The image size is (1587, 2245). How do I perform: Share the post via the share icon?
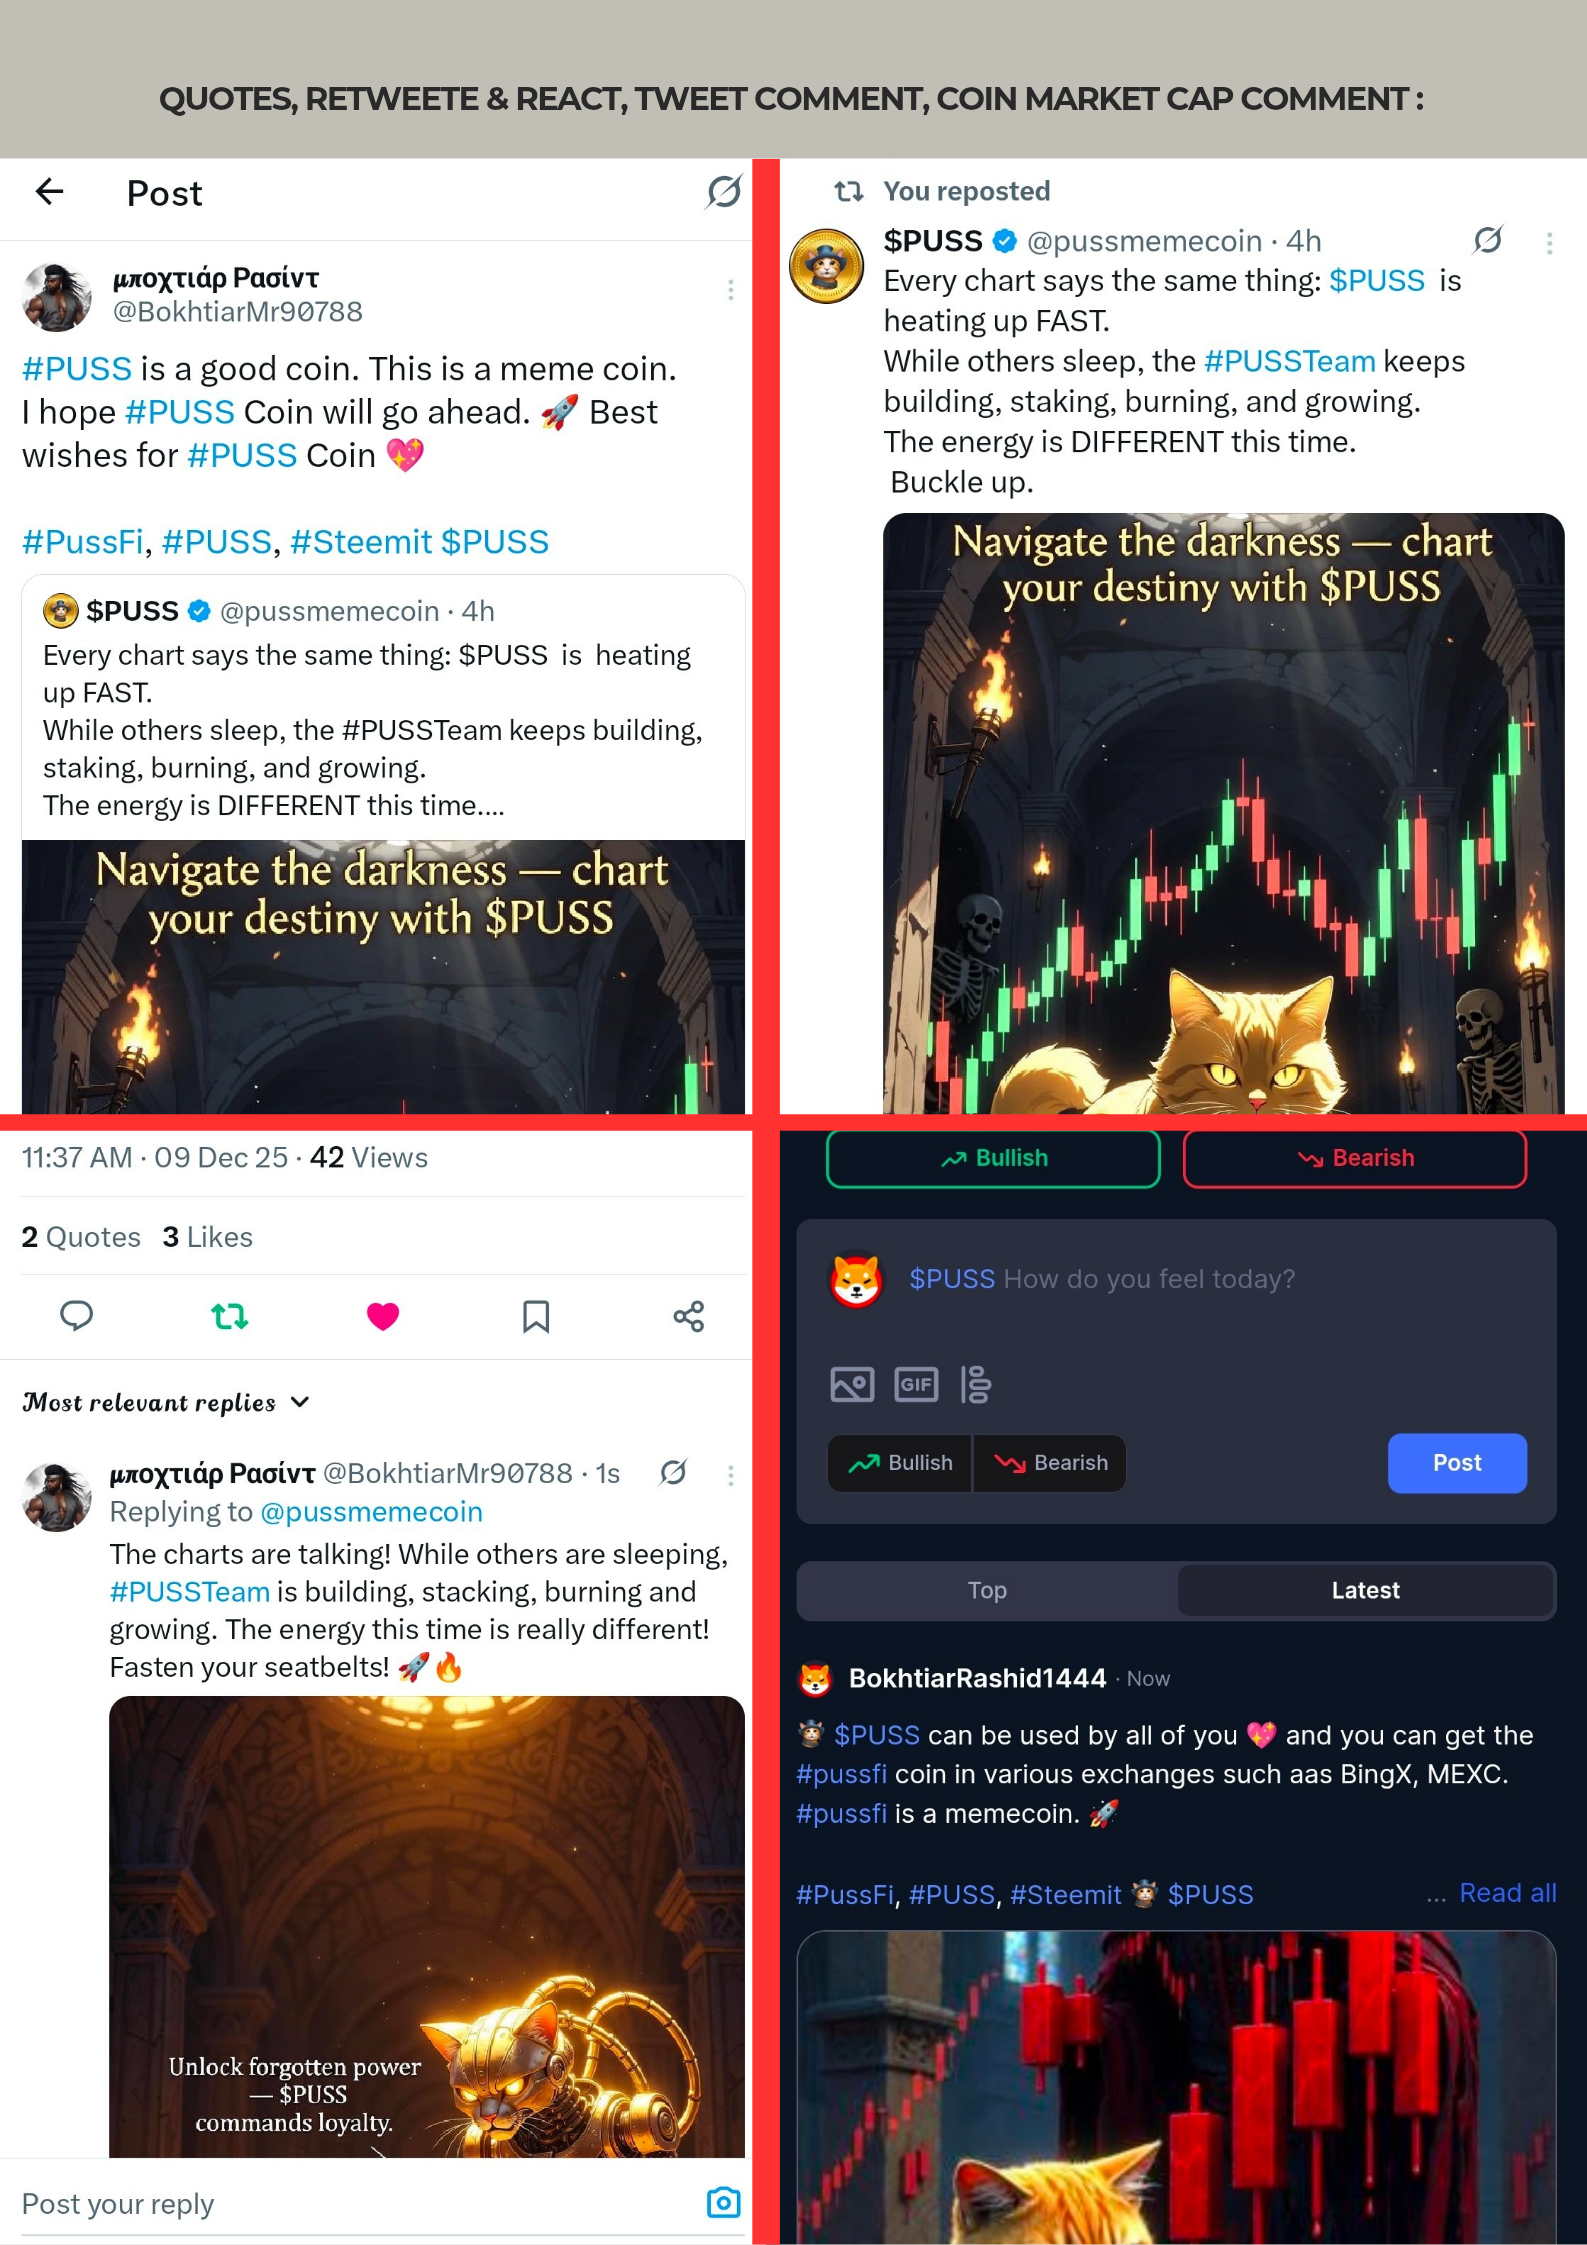(689, 1316)
